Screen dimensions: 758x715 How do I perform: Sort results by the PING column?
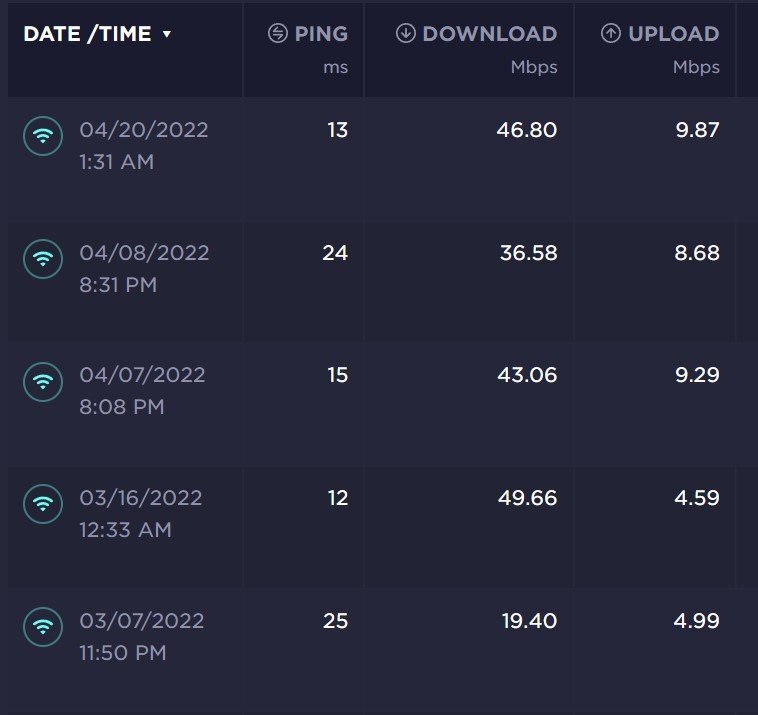coord(321,34)
